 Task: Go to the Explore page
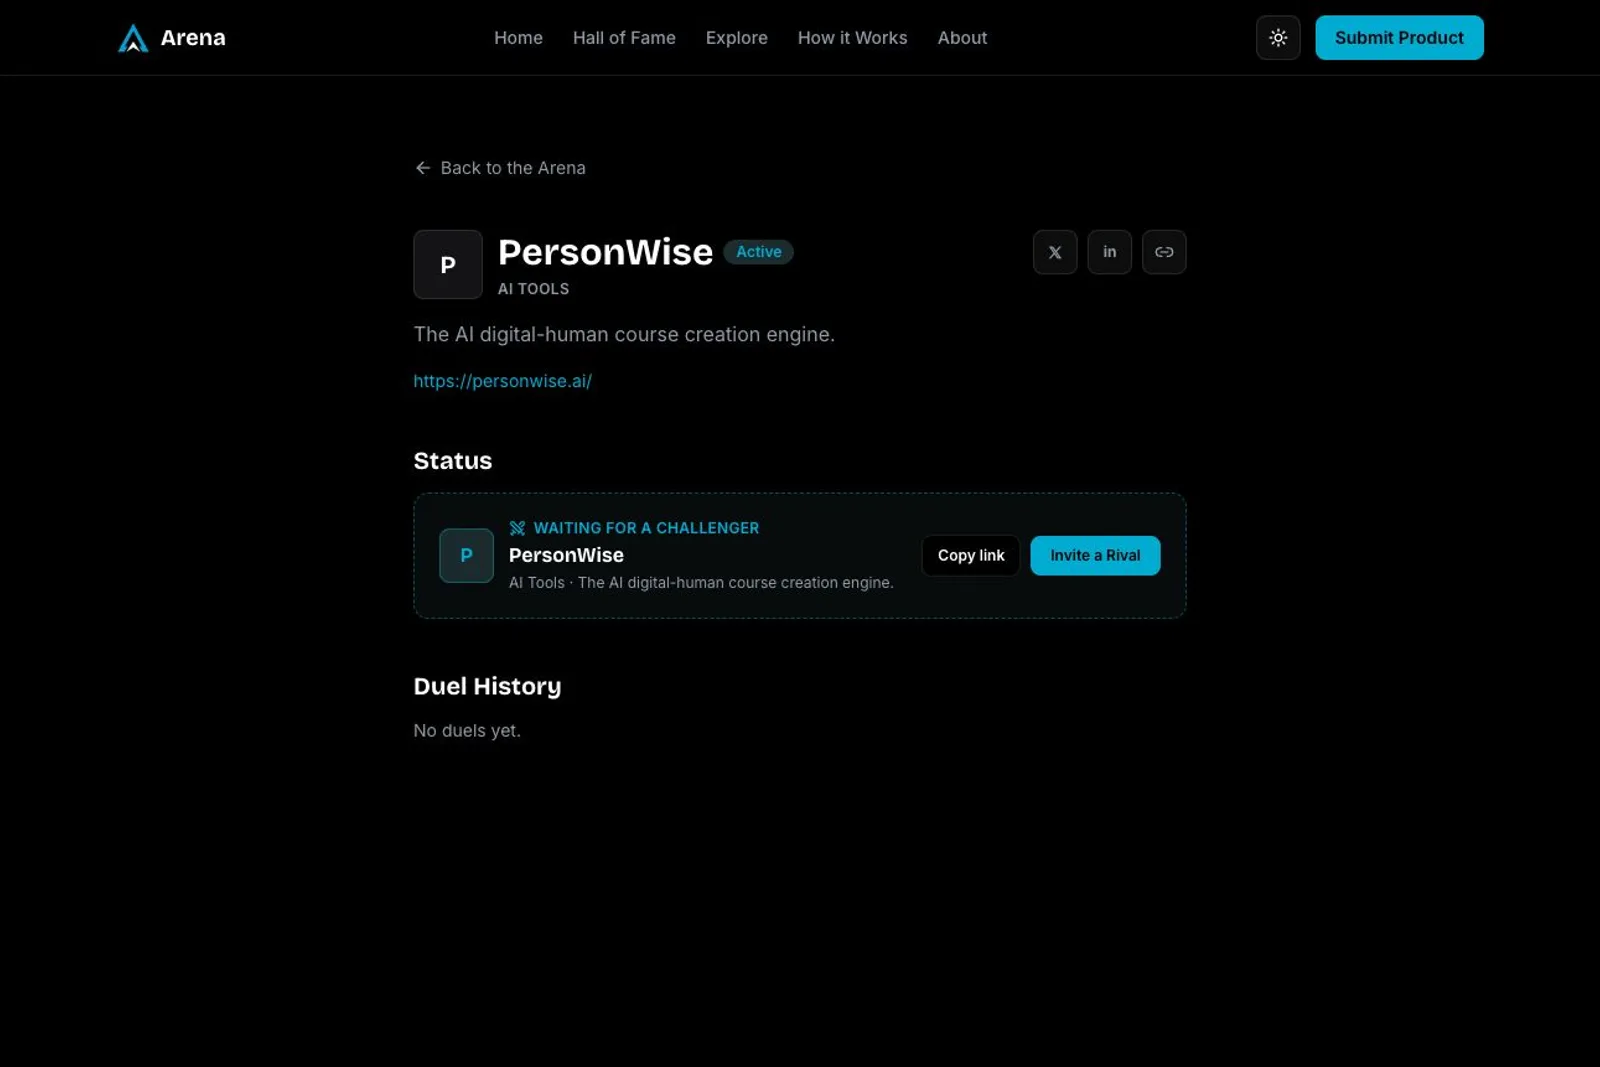point(737,38)
